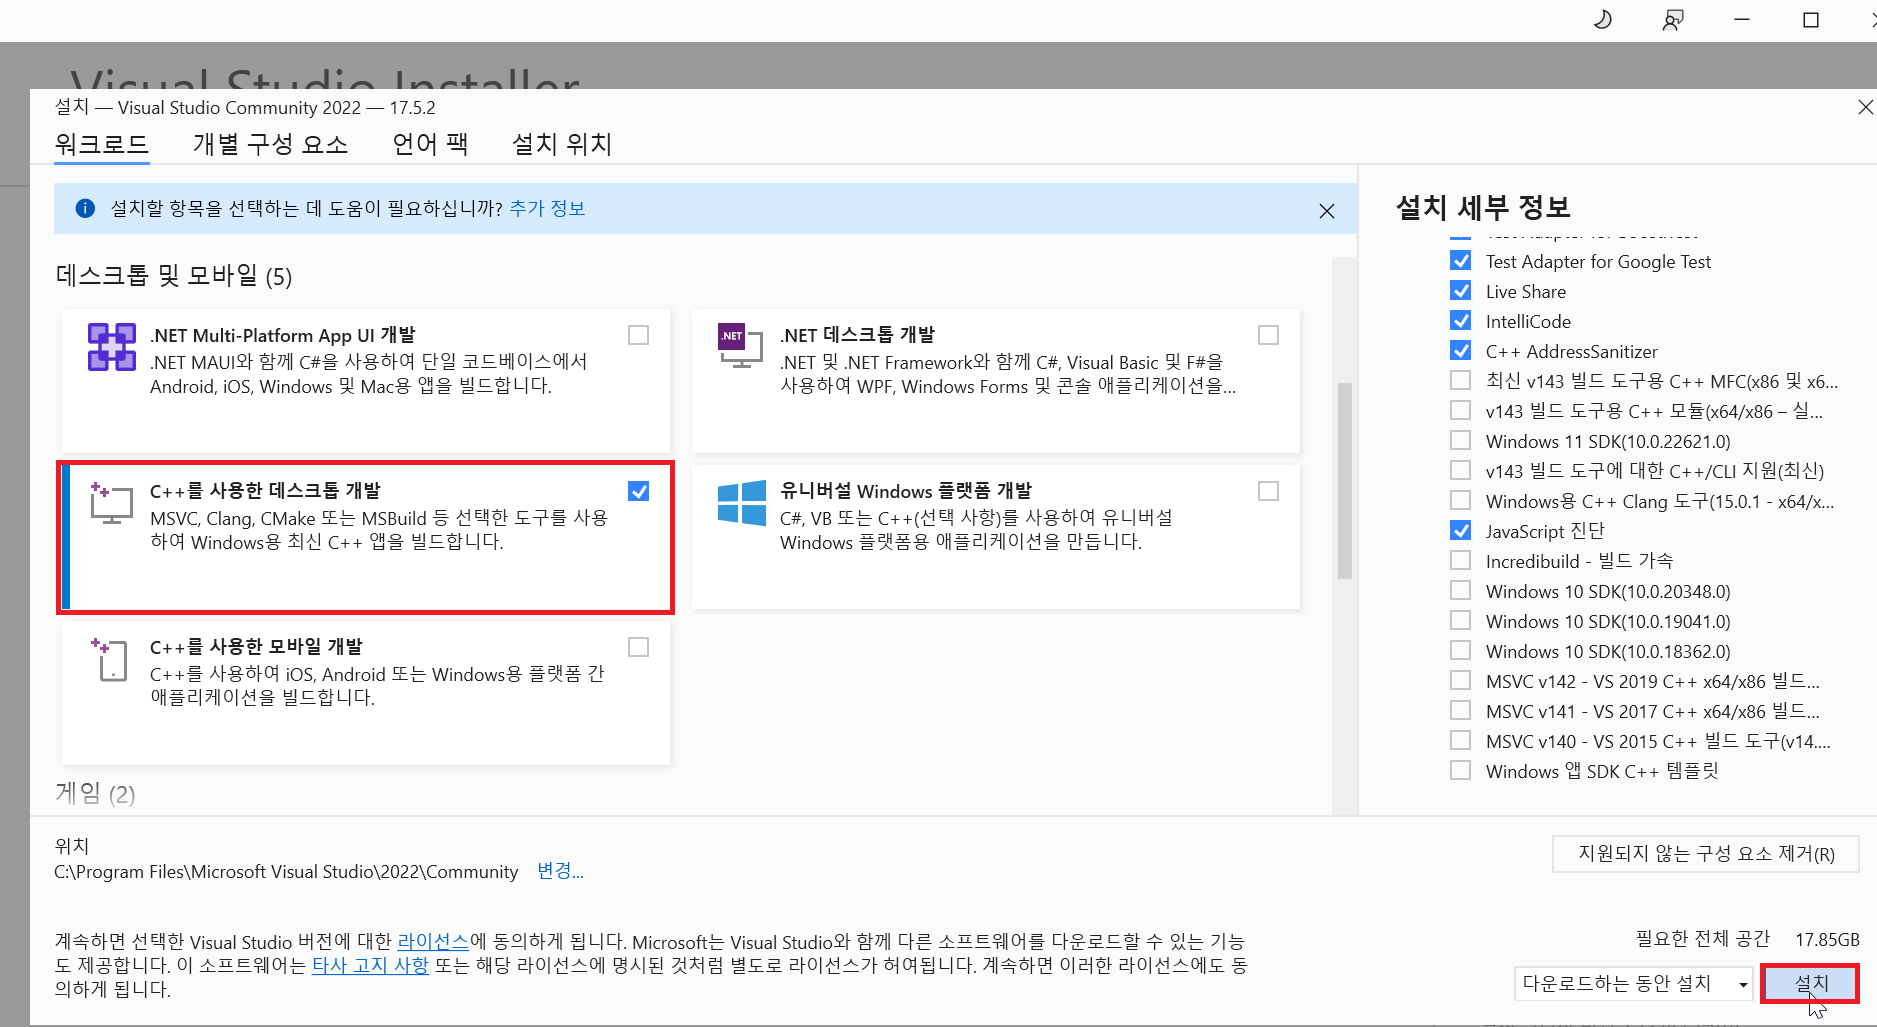The width and height of the screenshot is (1877, 1027).
Task: Click 지원되지 않는 구성 요소 제거(R) button
Action: click(1705, 854)
